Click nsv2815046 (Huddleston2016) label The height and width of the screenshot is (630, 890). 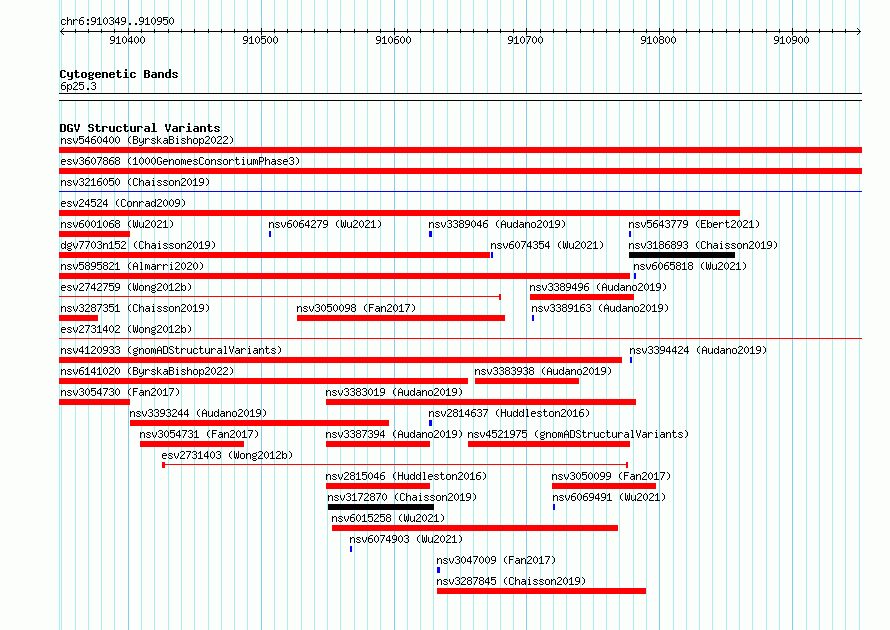coord(406,476)
